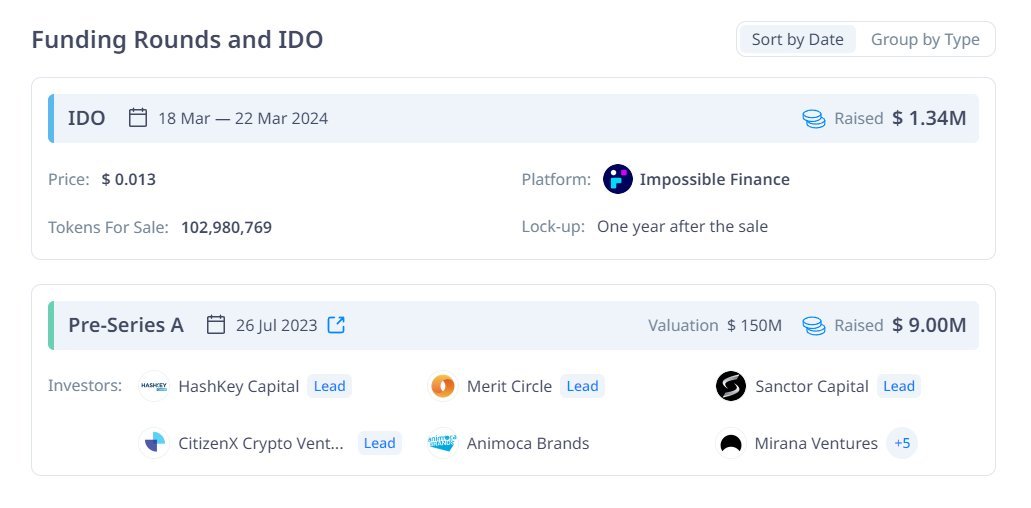Click the IDO calendar date icon
The image size is (1031, 508).
[x=138, y=118]
